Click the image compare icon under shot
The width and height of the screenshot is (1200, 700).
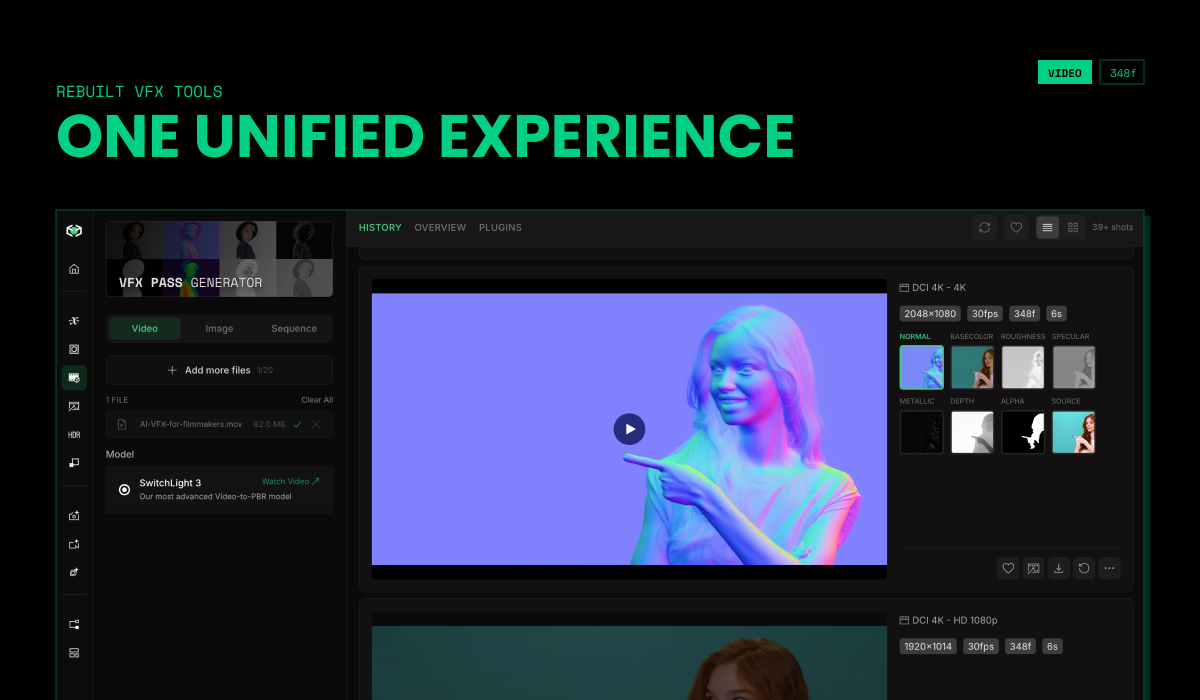[x=1034, y=568]
